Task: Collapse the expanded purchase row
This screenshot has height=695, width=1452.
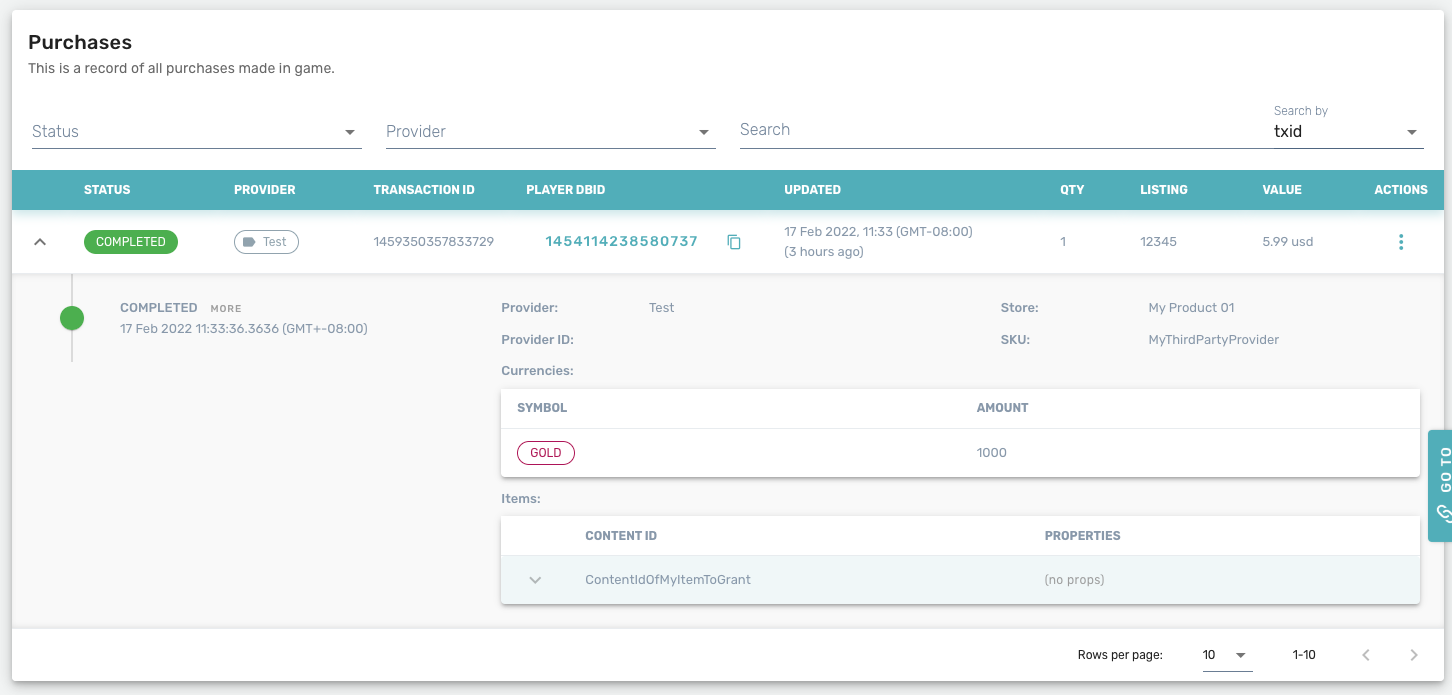Action: (x=40, y=242)
